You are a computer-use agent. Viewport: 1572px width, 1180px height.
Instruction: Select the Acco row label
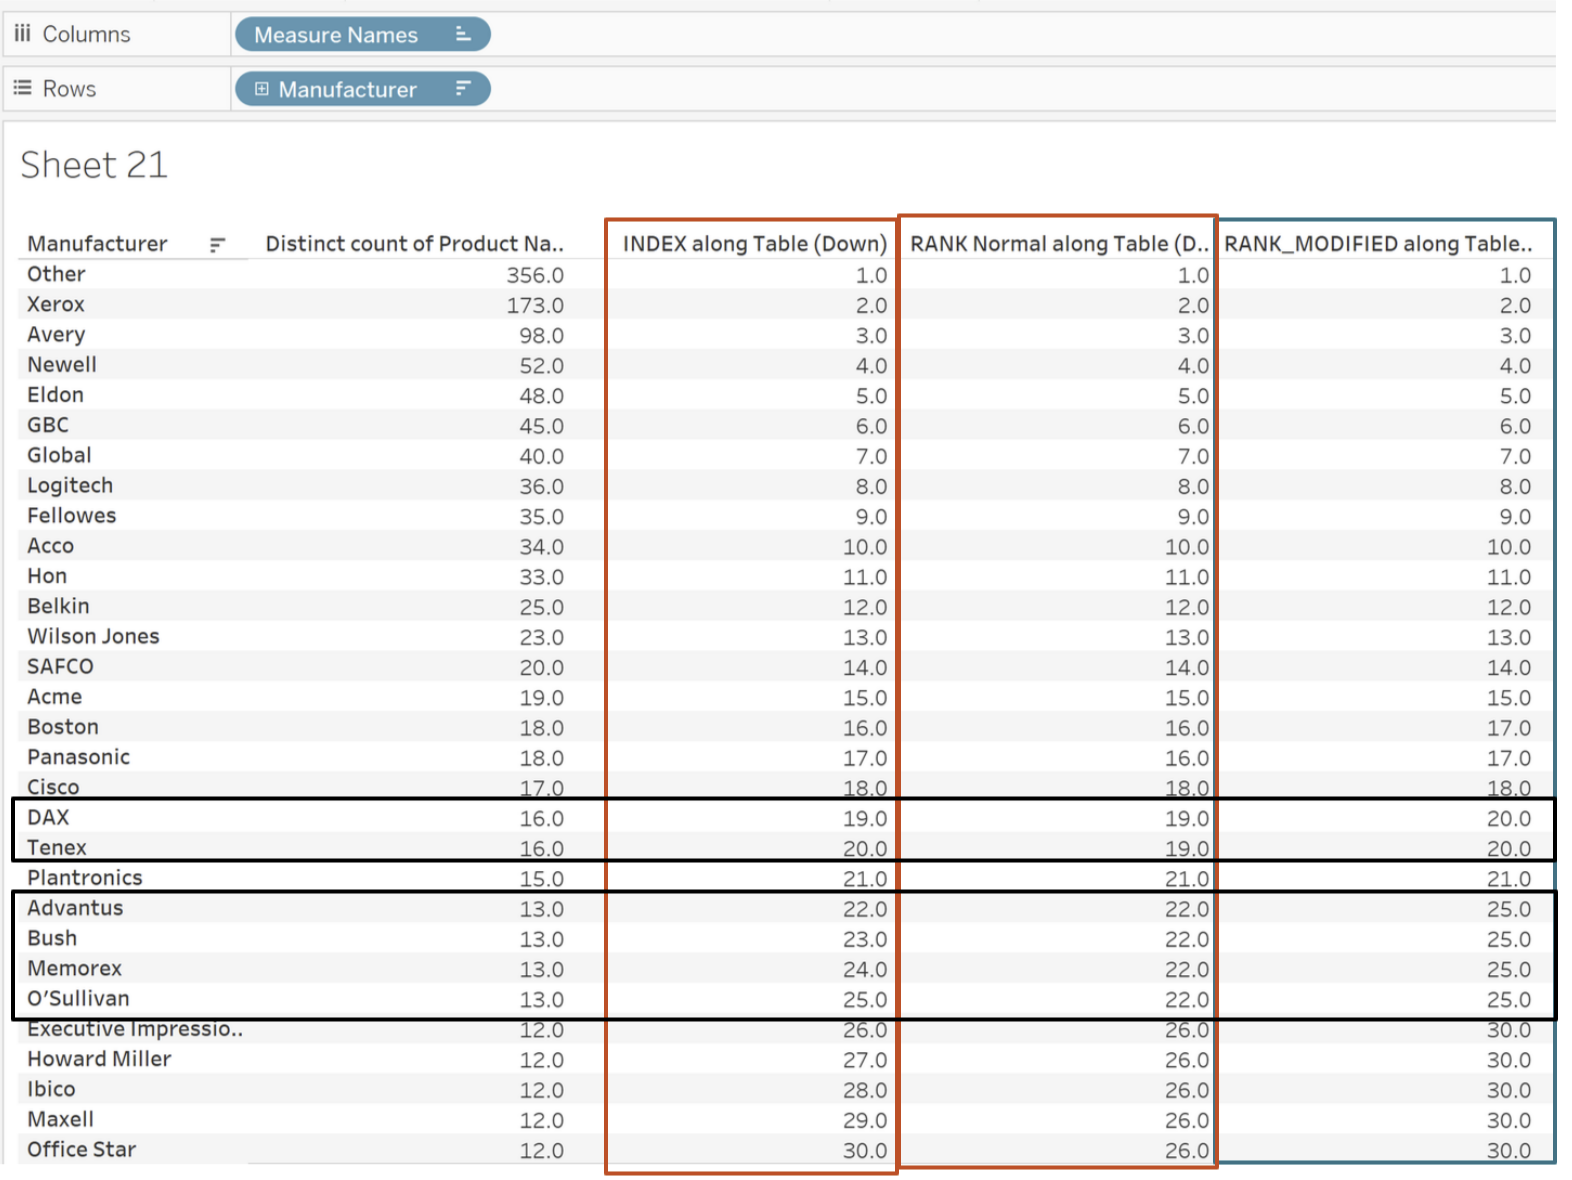pos(50,546)
